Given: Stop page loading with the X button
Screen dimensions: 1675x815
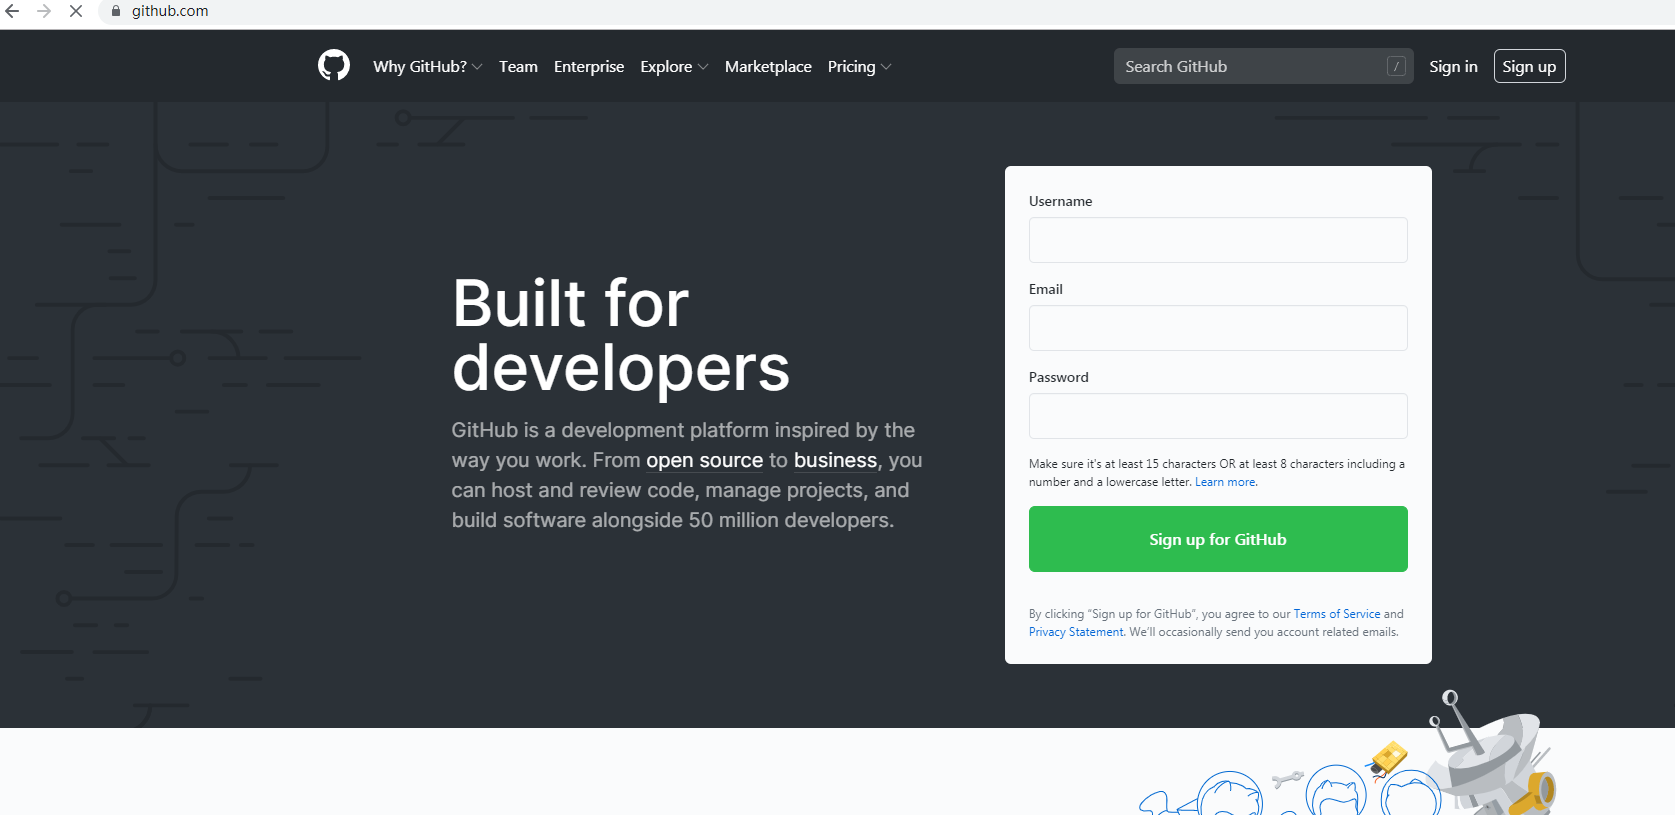Looking at the screenshot, I should tap(75, 11).
